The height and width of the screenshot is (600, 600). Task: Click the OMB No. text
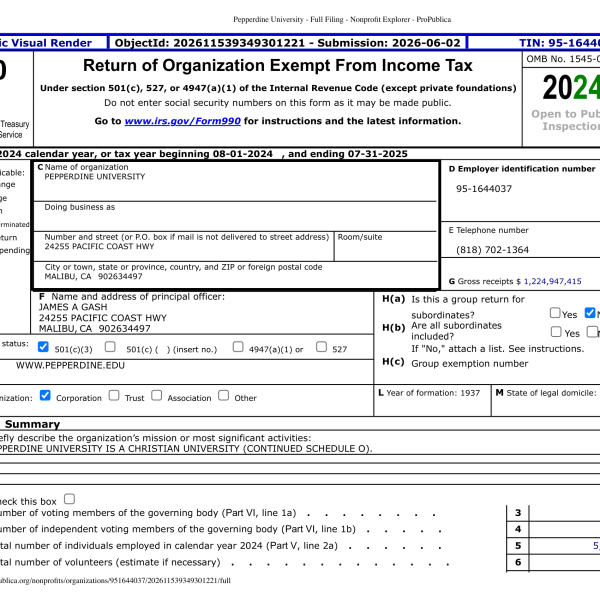click(x=563, y=59)
